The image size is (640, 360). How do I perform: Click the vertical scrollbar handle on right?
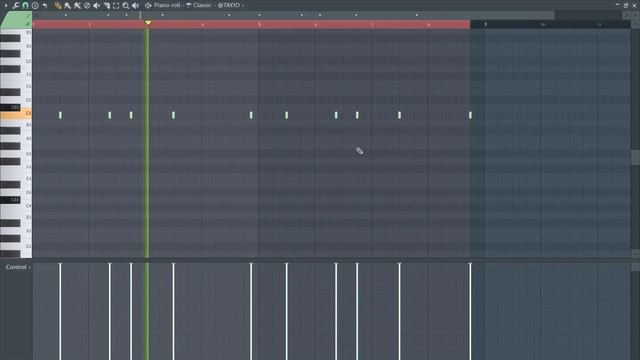[x=636, y=157]
